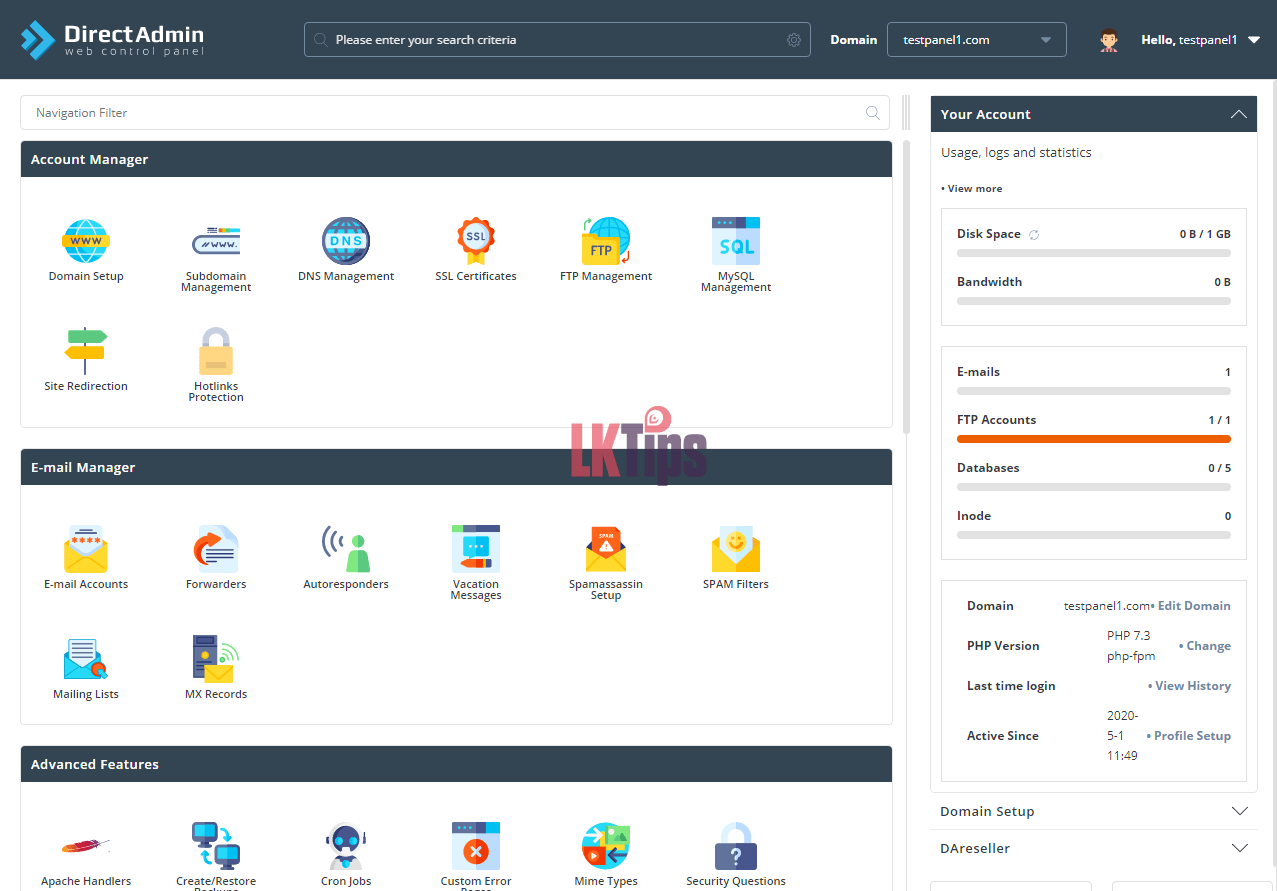Open Spamassassin Setup
Image resolution: width=1277 pixels, height=891 pixels.
[x=606, y=550]
